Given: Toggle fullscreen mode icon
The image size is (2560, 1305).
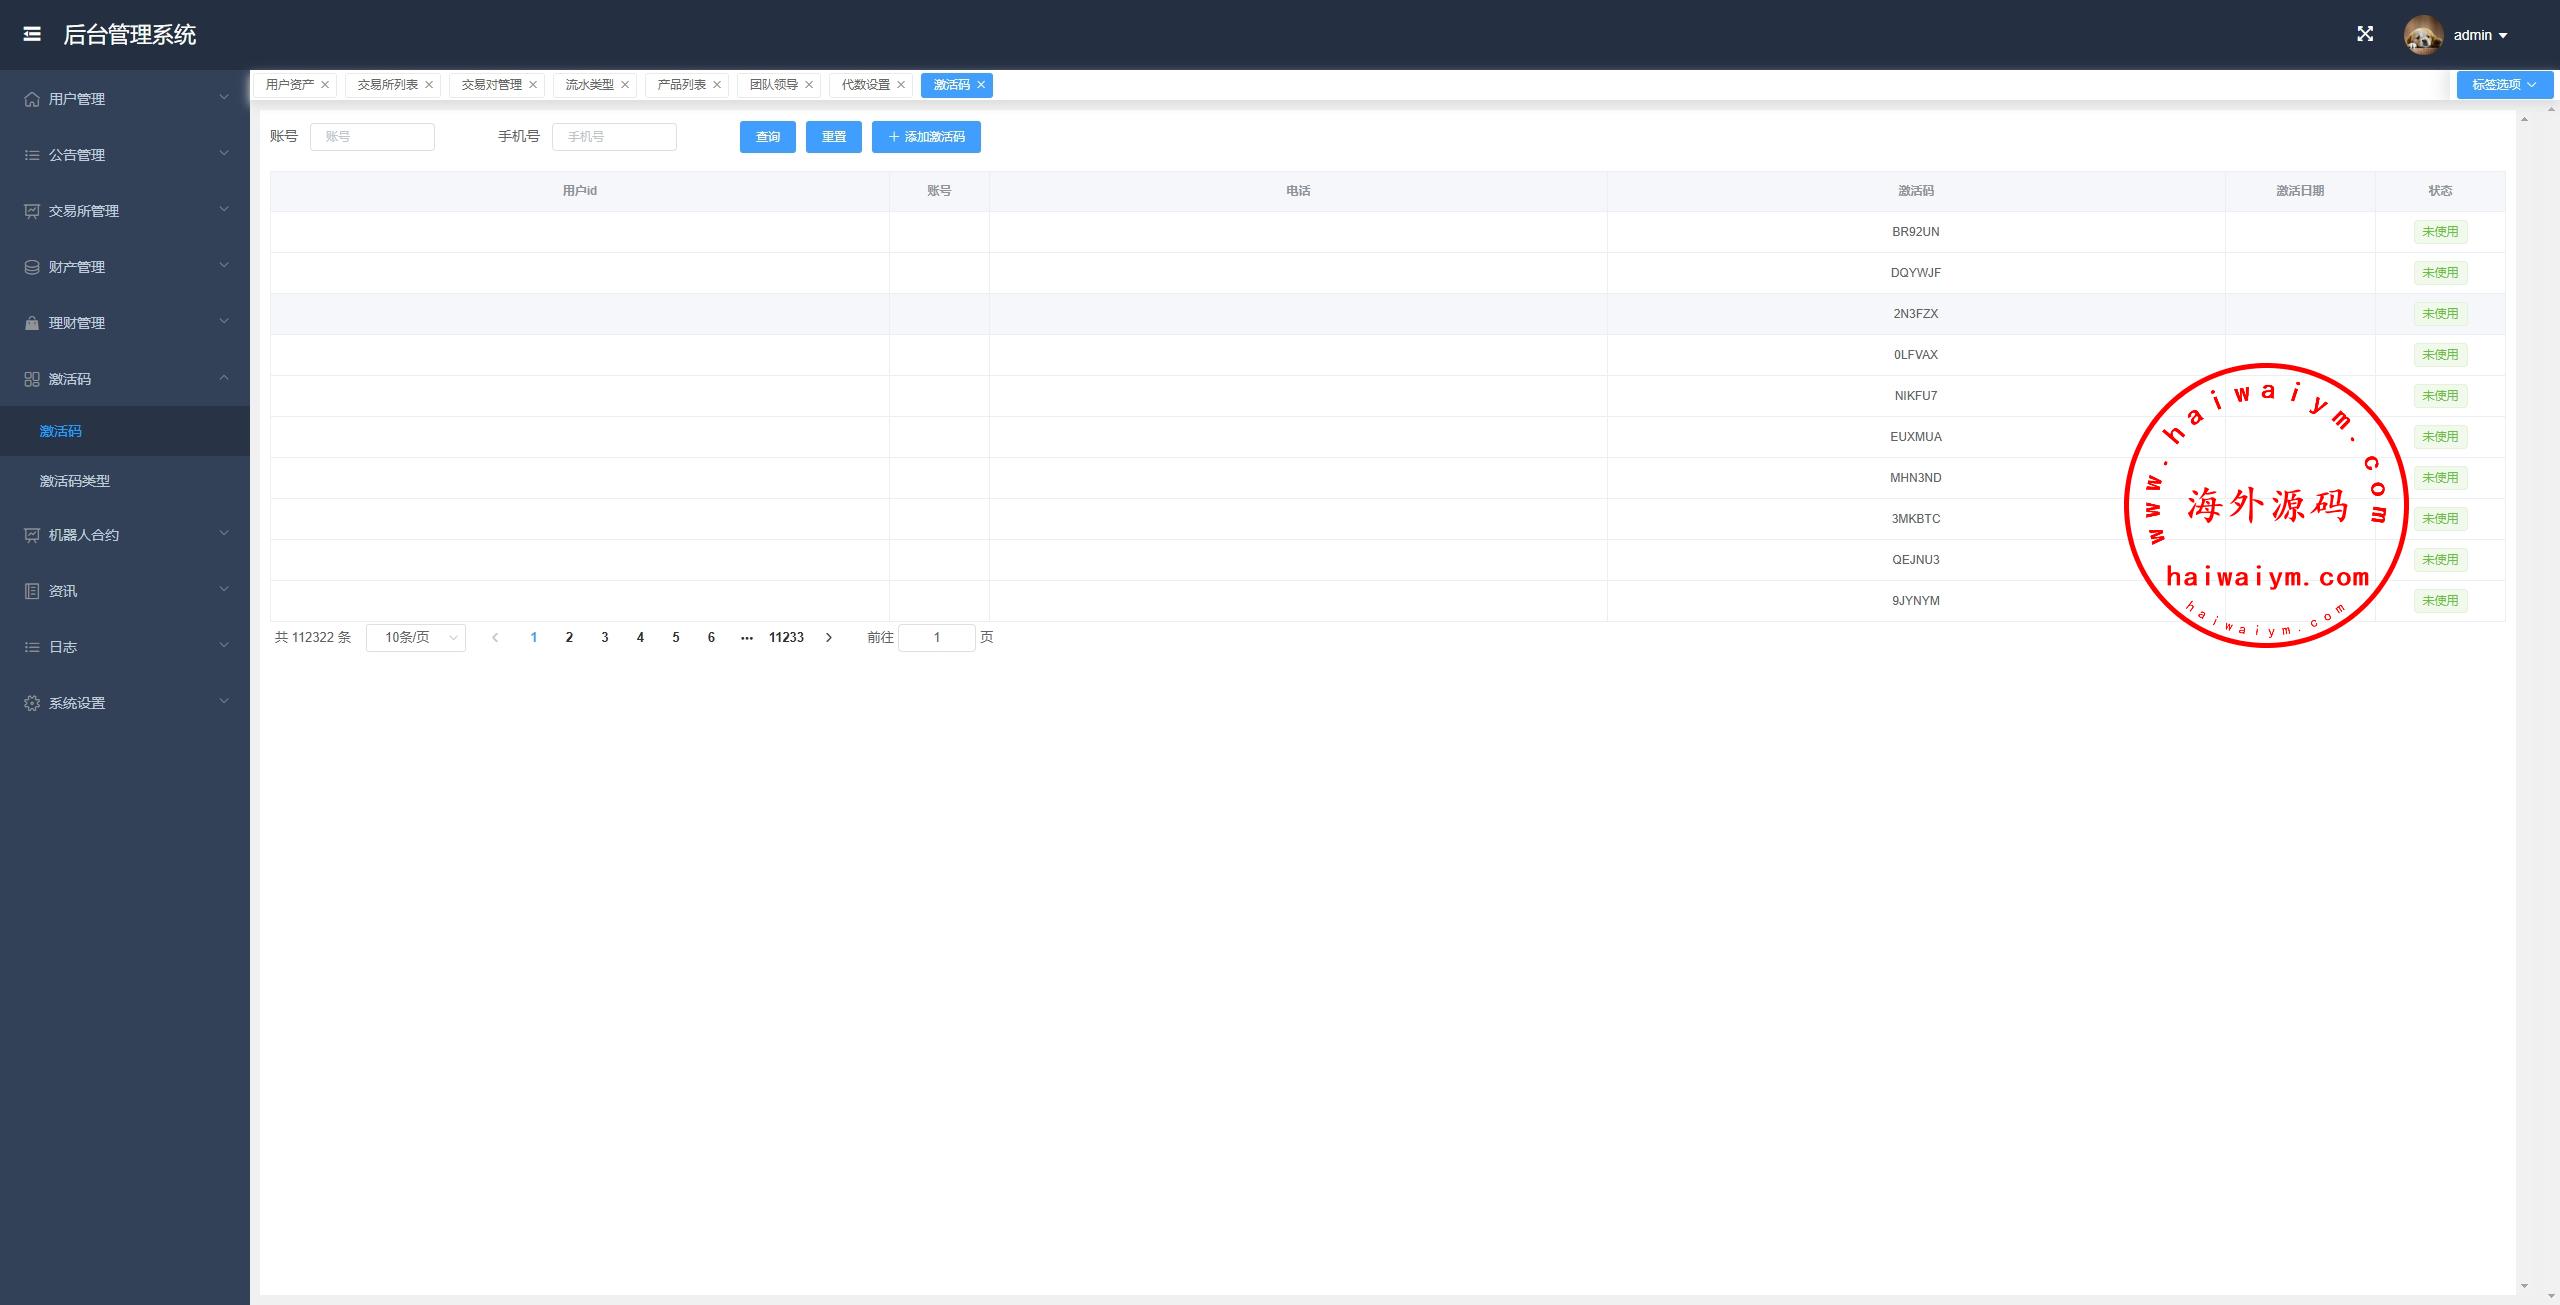Looking at the screenshot, I should coord(2365,34).
